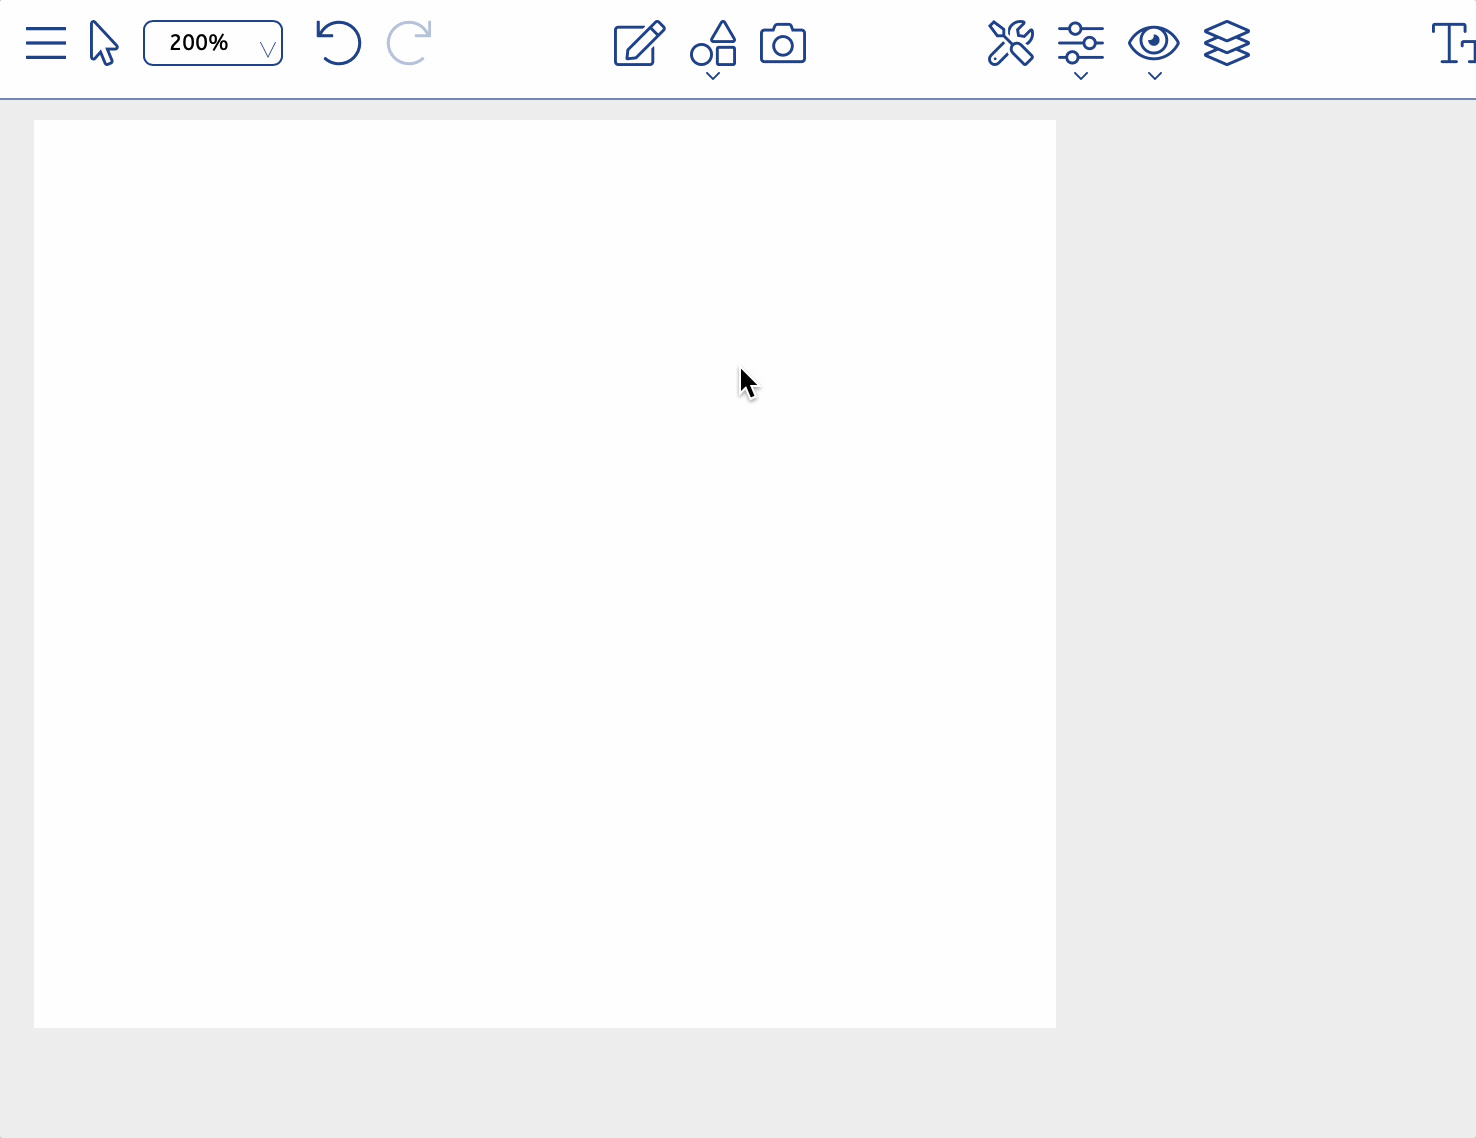1476x1138 pixels.
Task: Open the hamburger main menu
Action: coord(46,43)
